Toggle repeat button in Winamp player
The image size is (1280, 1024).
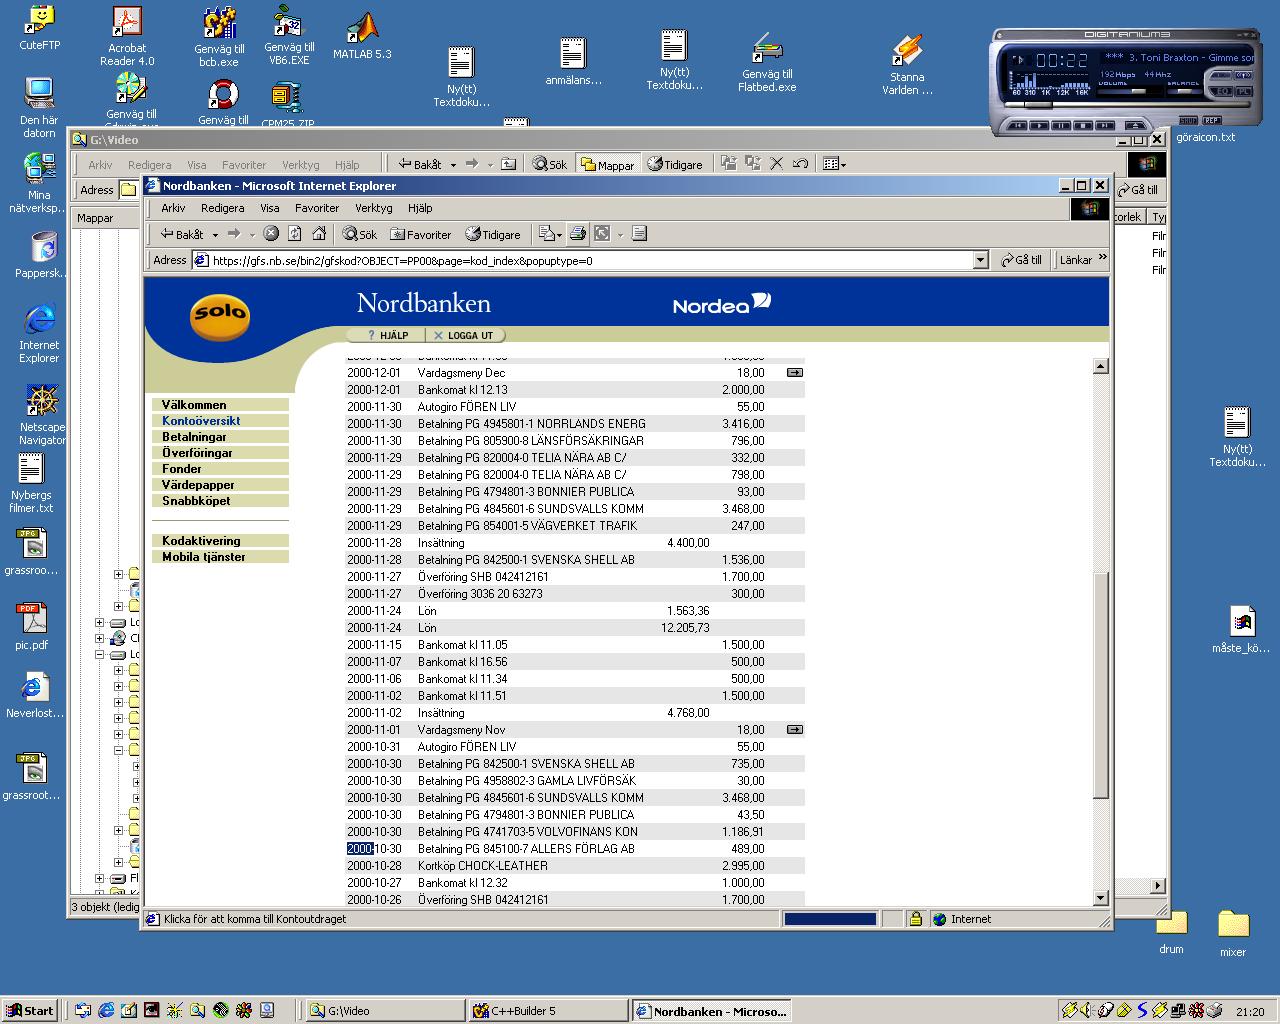[1212, 120]
